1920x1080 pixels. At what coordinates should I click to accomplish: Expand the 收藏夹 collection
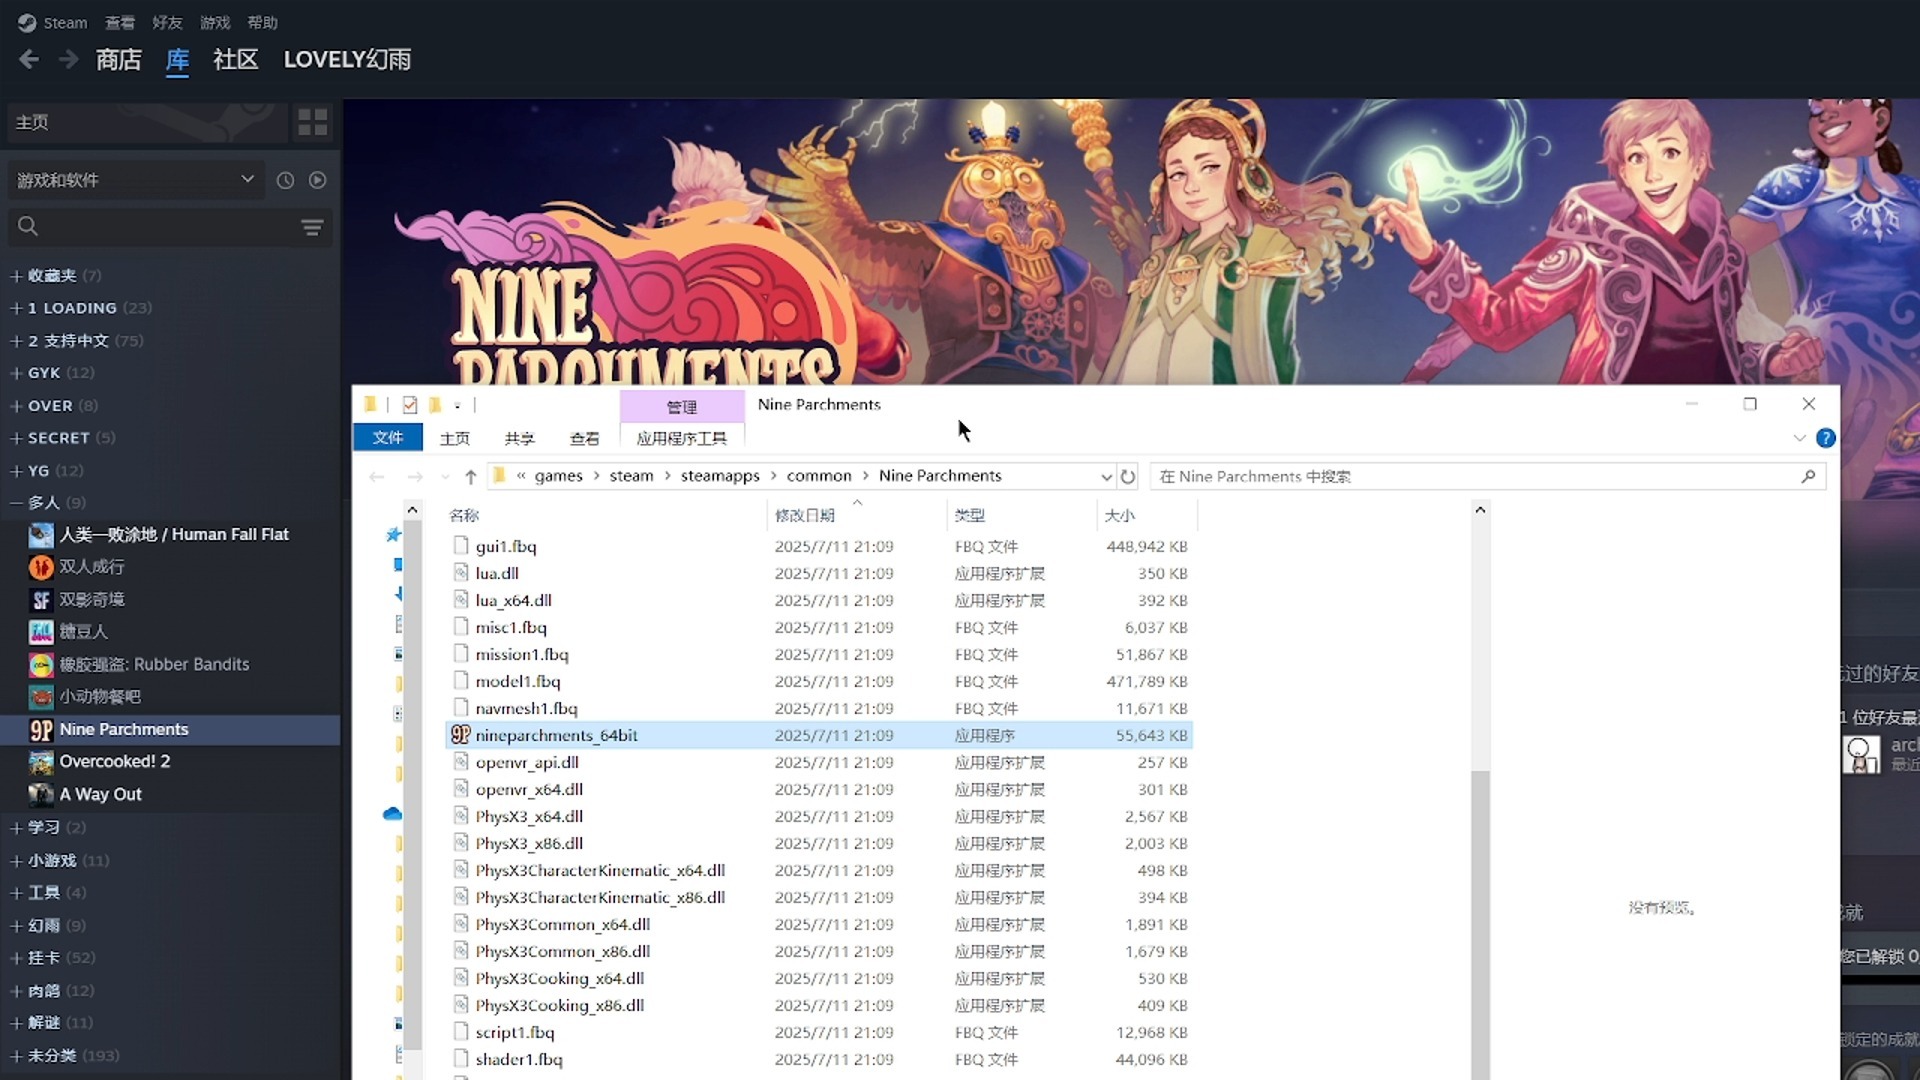coord(16,276)
